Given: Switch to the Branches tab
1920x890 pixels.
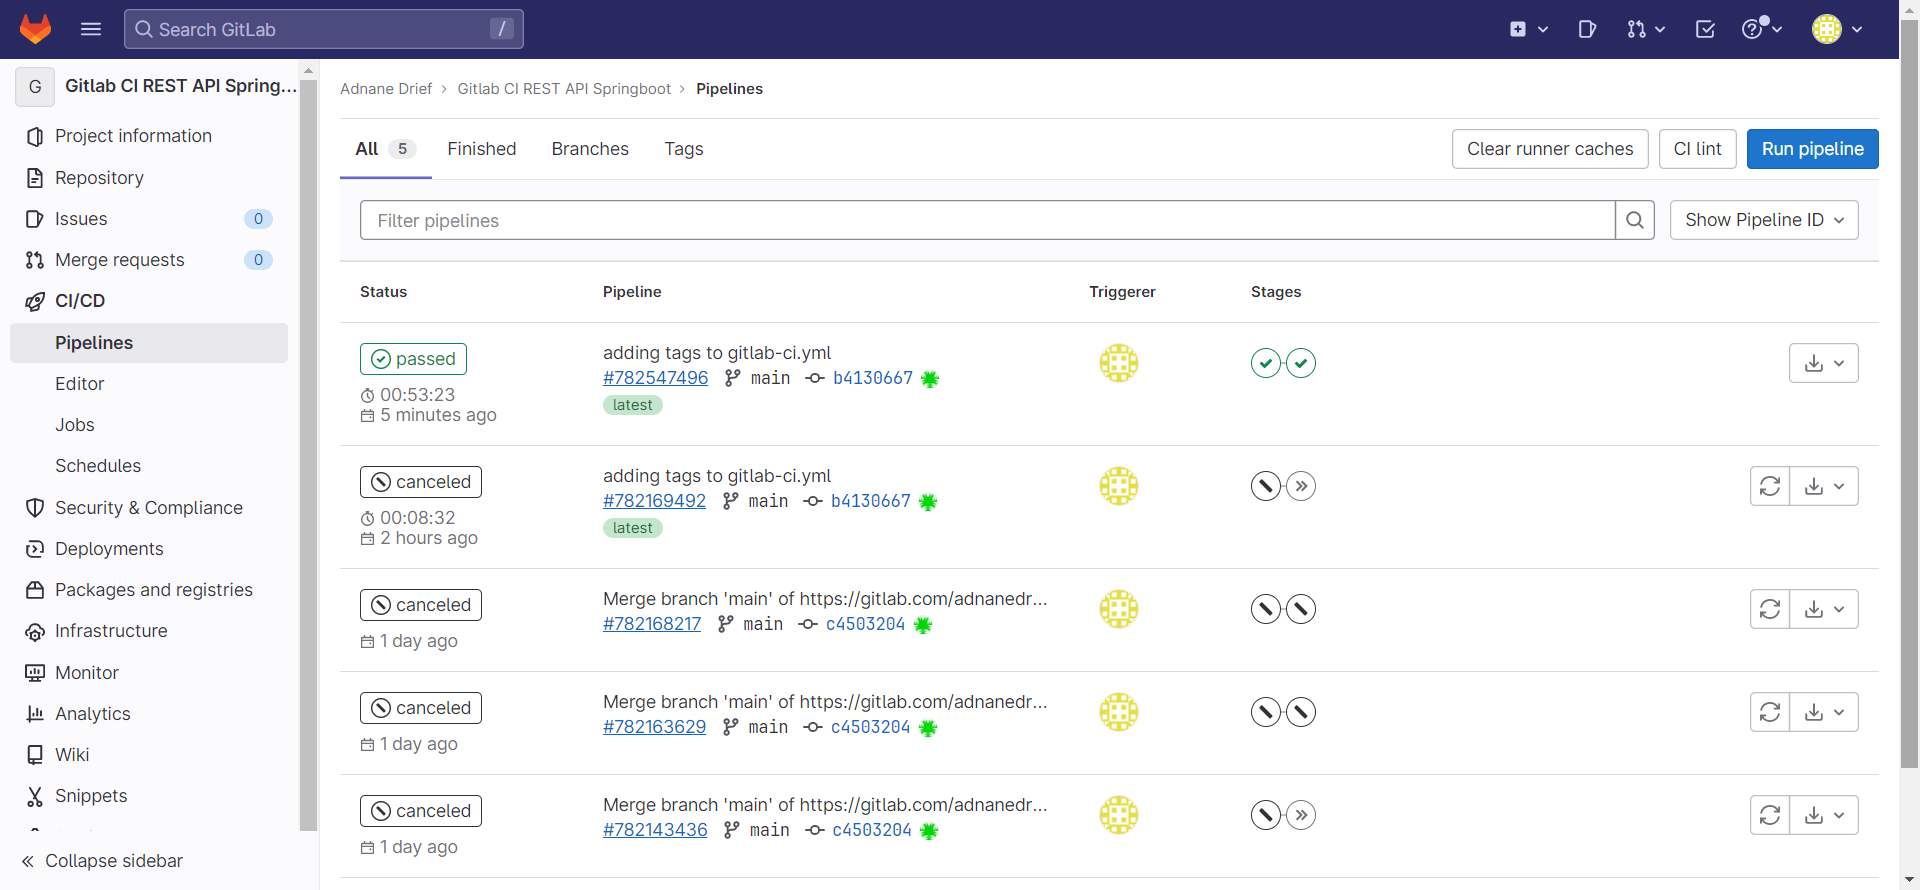Looking at the screenshot, I should click(590, 149).
